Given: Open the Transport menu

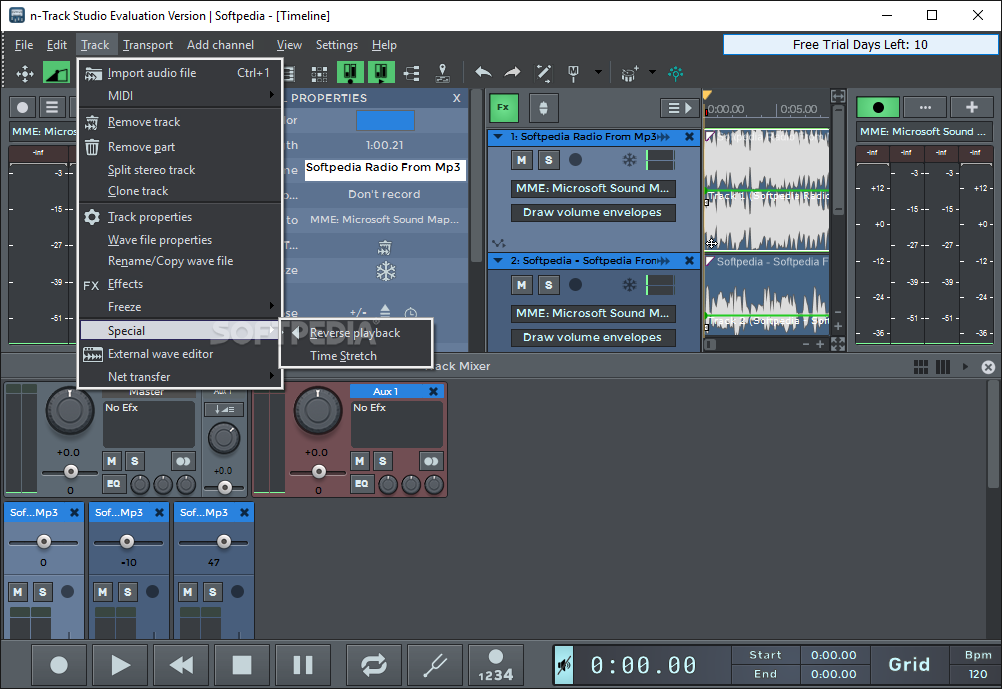Looking at the screenshot, I should (x=148, y=45).
